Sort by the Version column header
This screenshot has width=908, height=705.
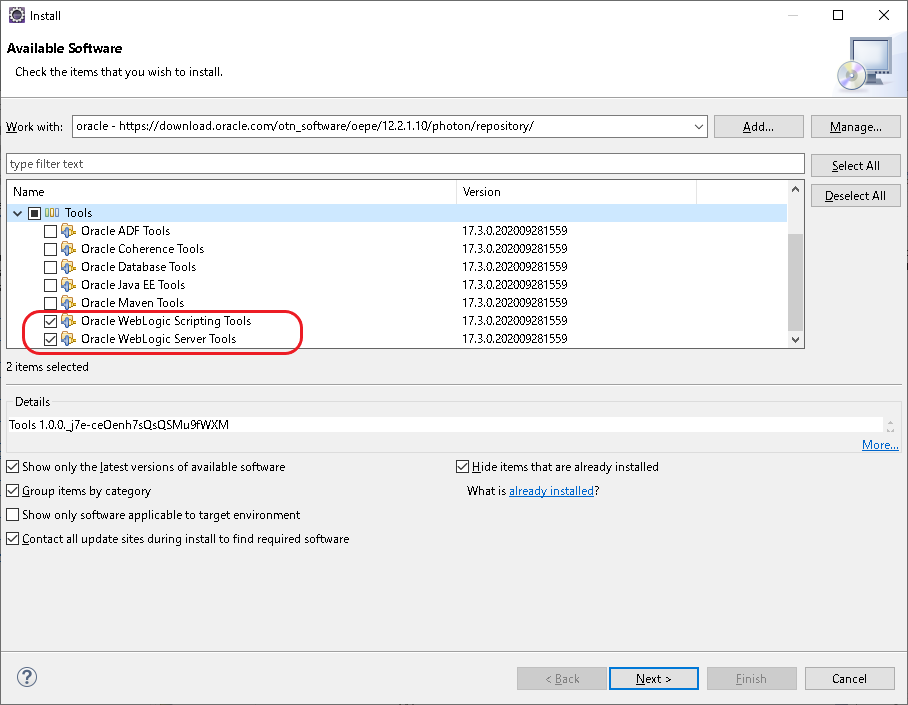pos(576,192)
